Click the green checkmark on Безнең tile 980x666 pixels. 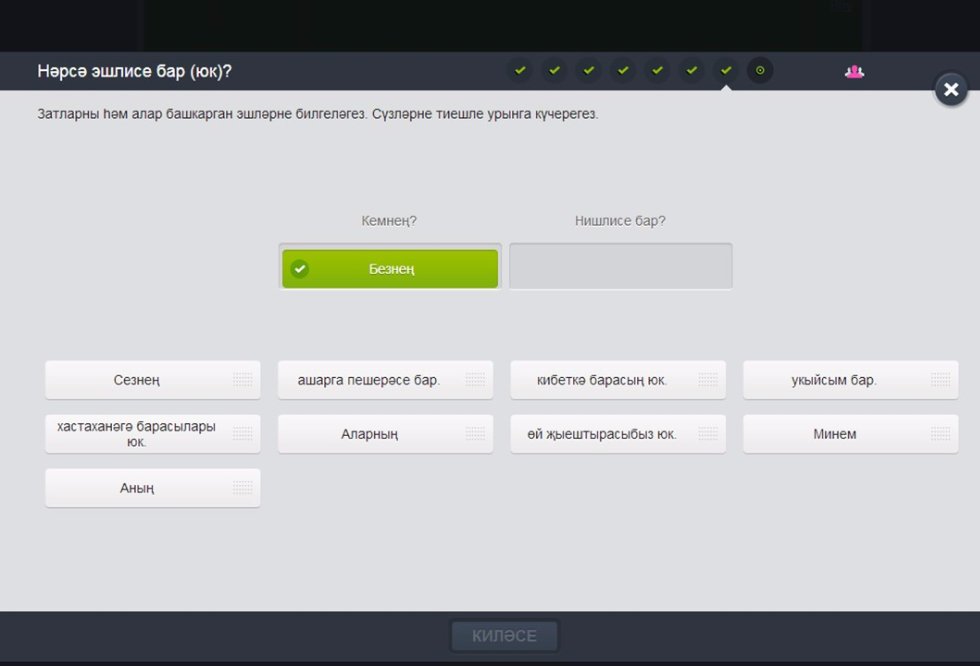pos(299,269)
